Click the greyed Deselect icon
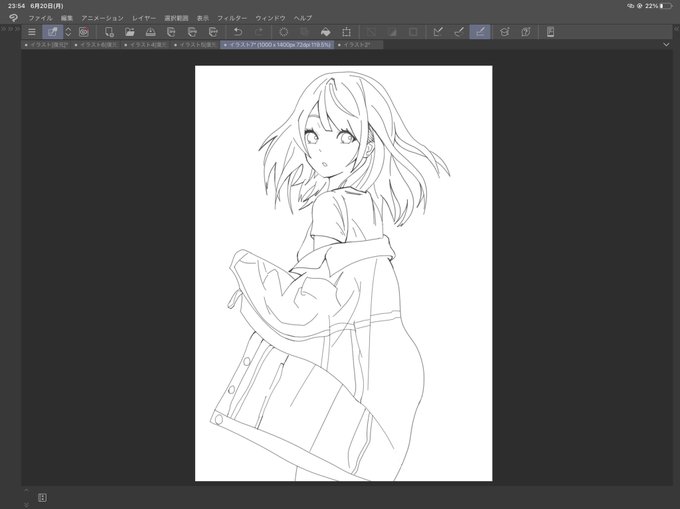Image resolution: width=680 pixels, height=509 pixels. coord(371,32)
